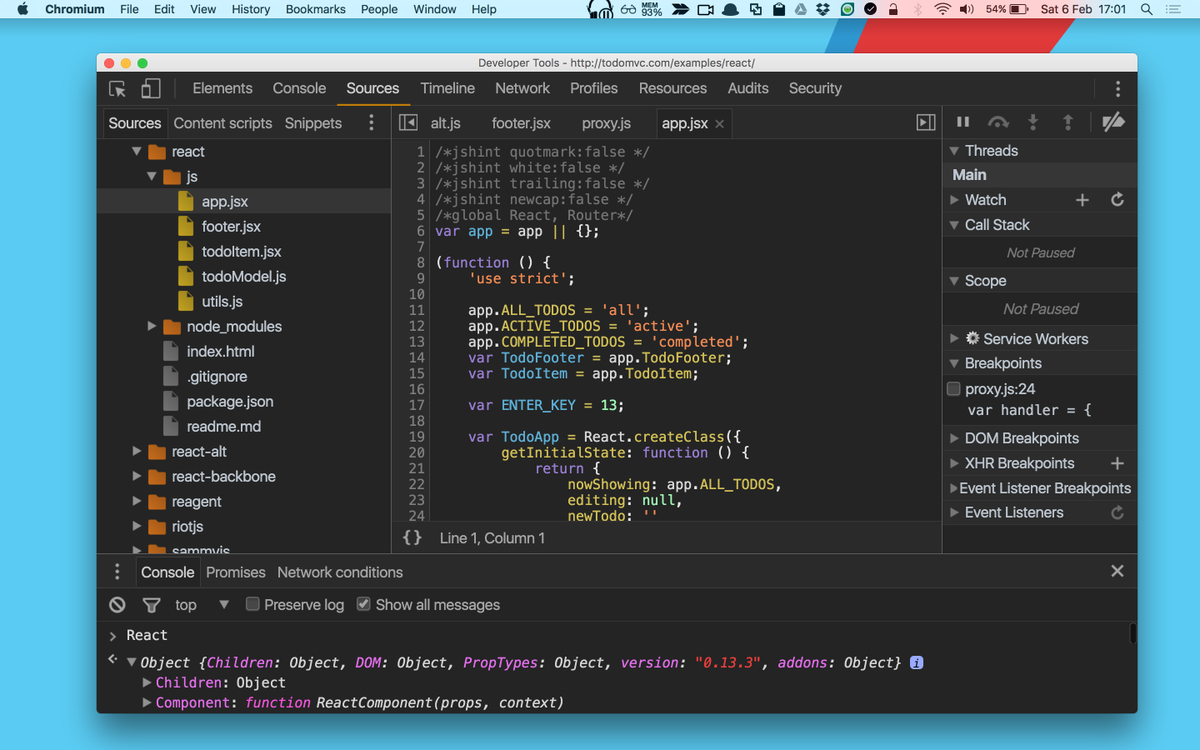Screen dimensions: 1200x750
Task: Open Spotlight search in menu bar
Action: [1146, 9]
